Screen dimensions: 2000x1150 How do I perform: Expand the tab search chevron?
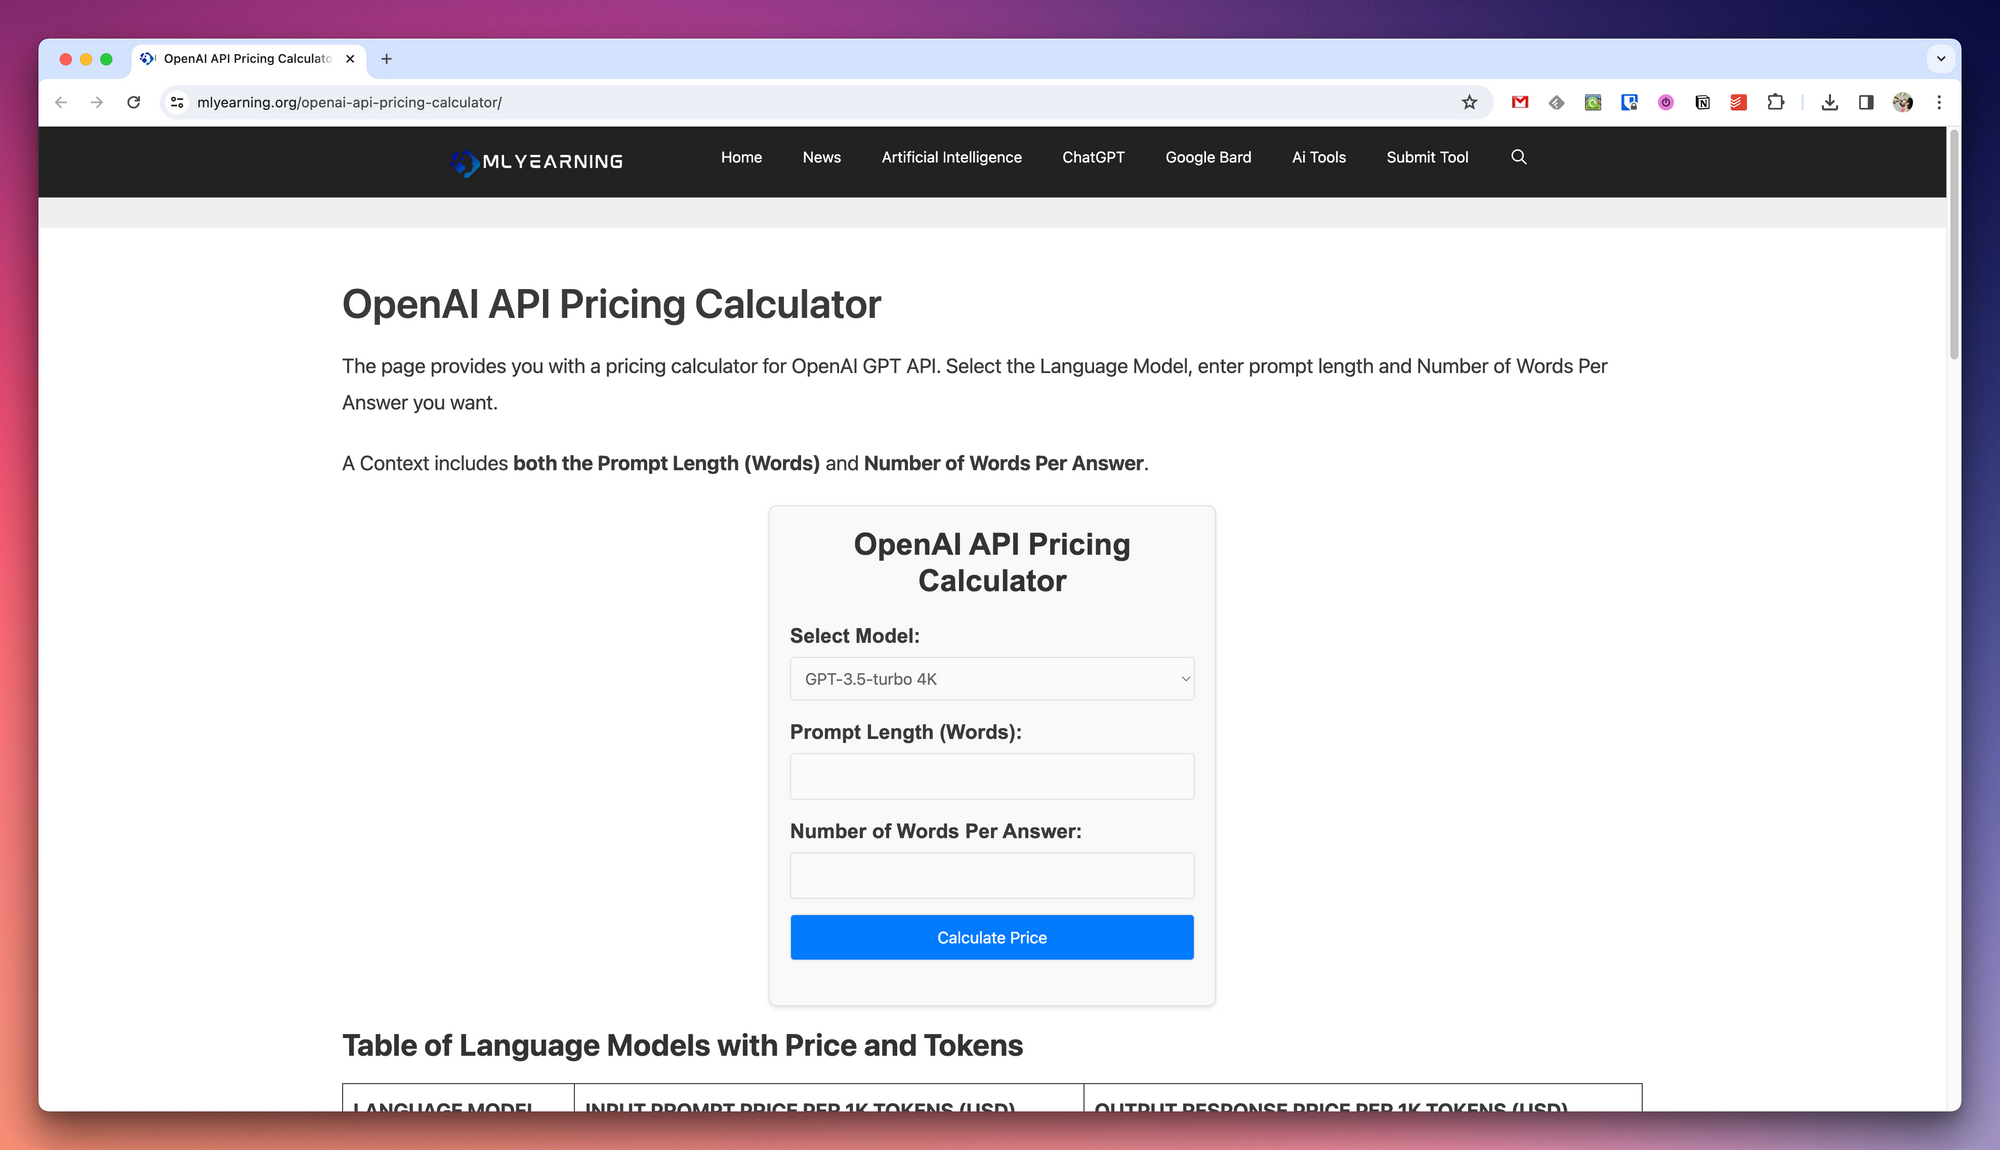(x=1940, y=59)
